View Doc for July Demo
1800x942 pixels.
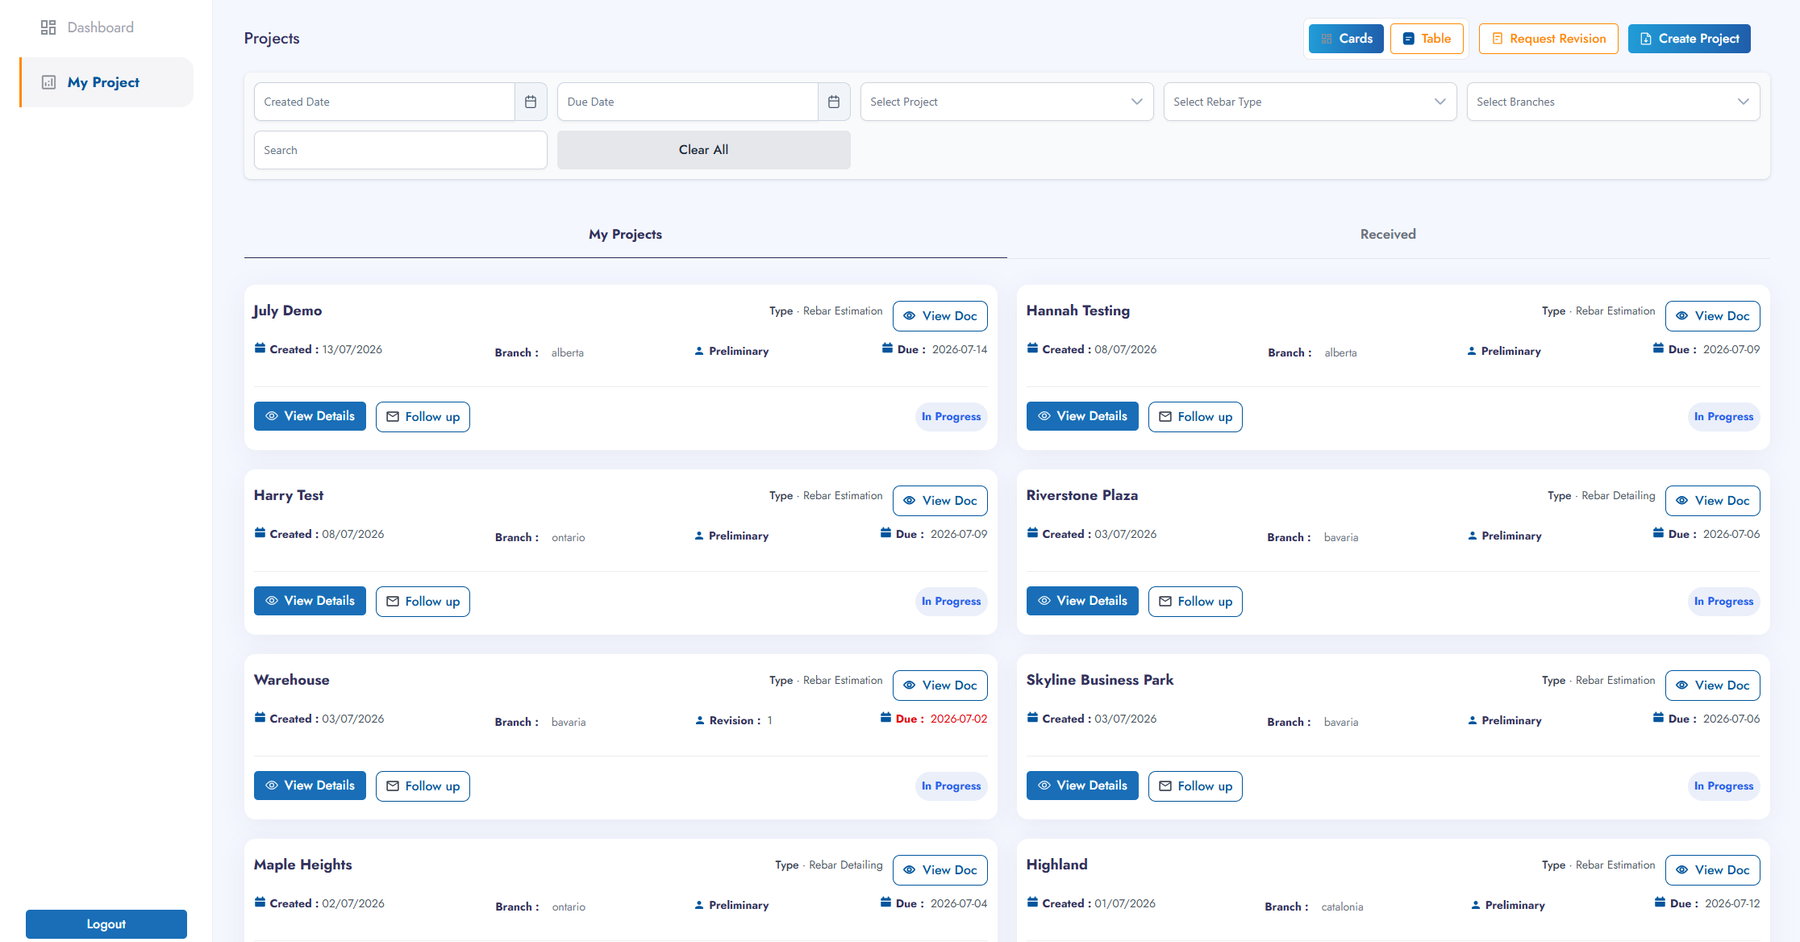coord(940,316)
